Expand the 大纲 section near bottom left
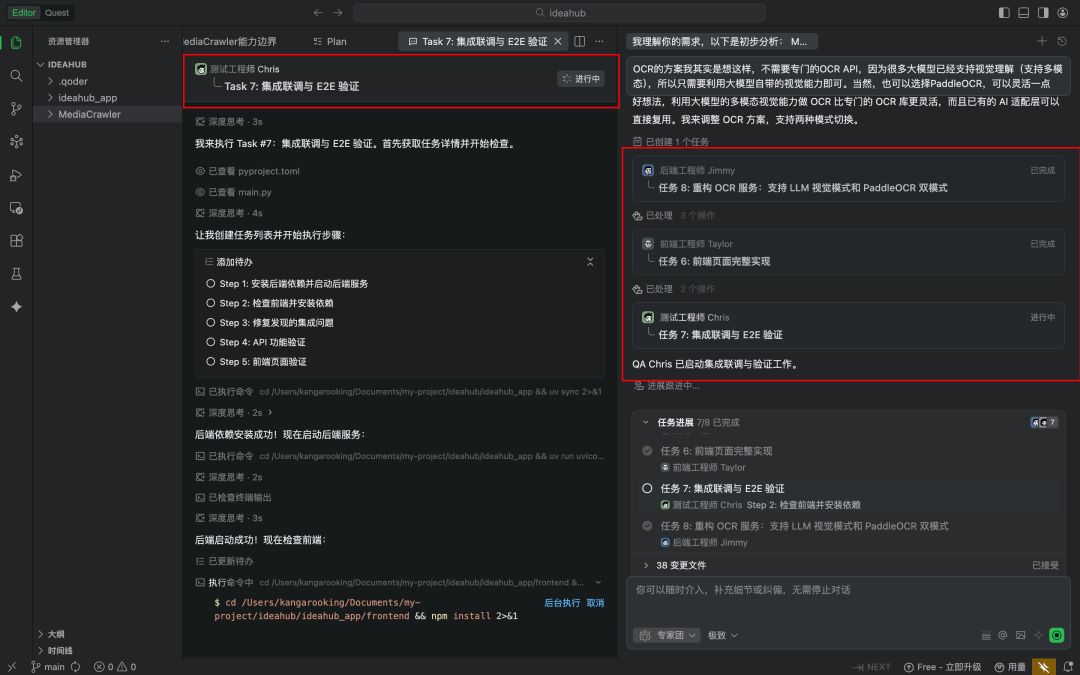 pos(50,633)
